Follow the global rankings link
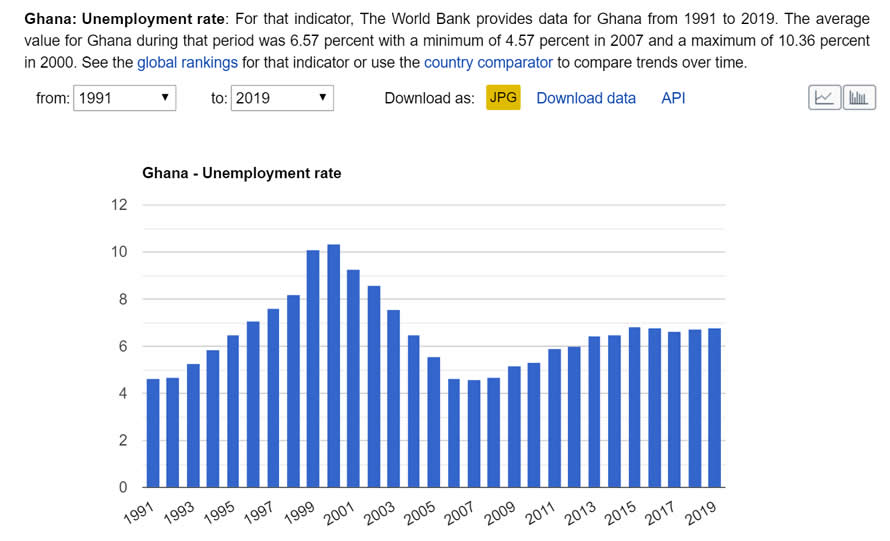Image resolution: width=890 pixels, height=541 pixels. click(x=187, y=62)
